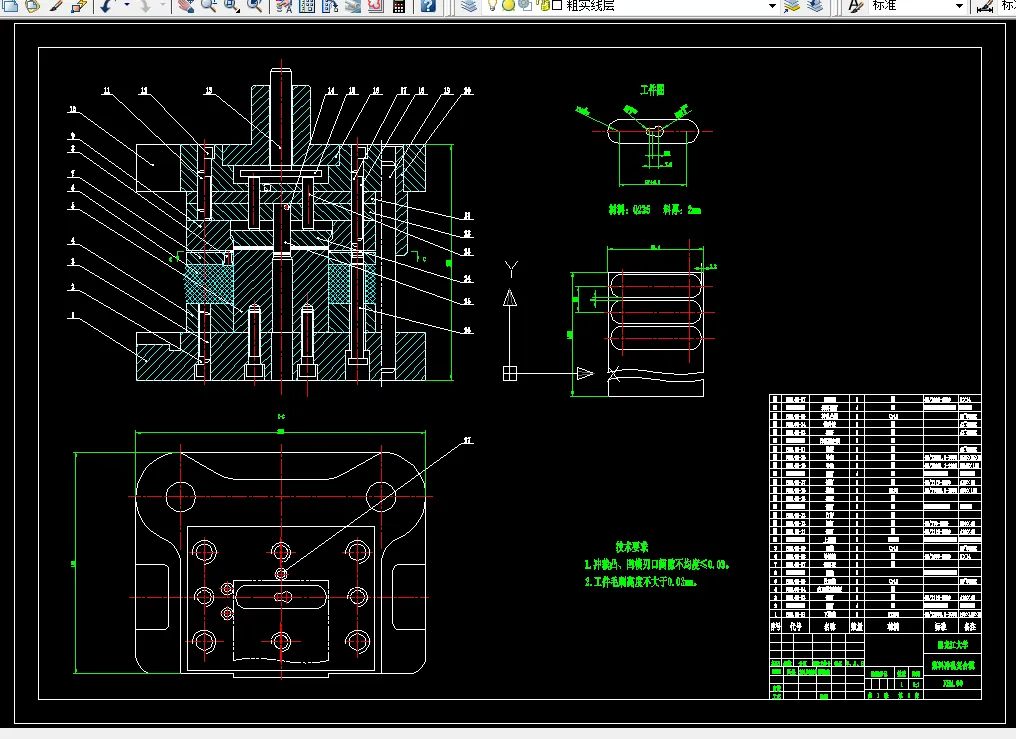Click the Layer Previous icon

[x=815, y=5]
